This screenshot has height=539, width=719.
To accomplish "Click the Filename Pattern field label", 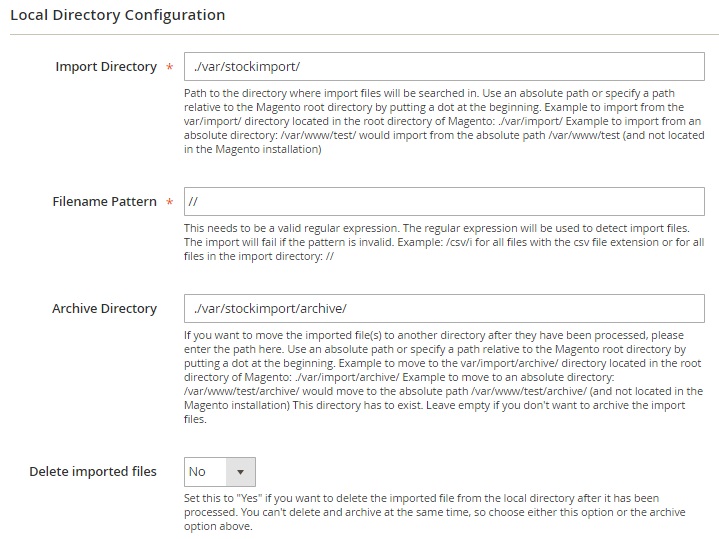I will (x=104, y=202).
